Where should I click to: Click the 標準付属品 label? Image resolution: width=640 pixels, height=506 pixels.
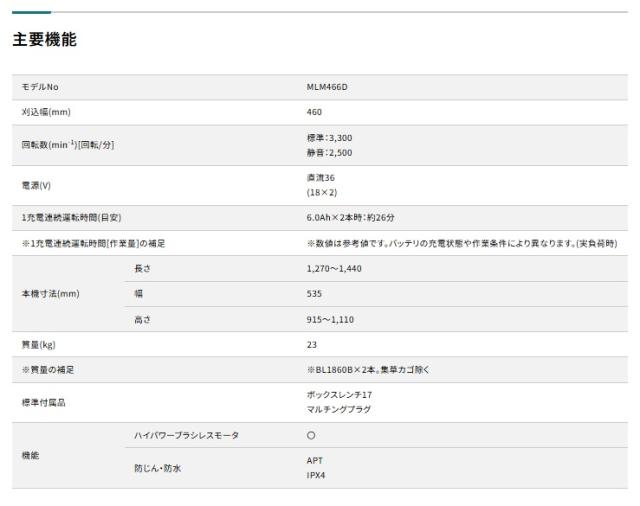(x=43, y=403)
